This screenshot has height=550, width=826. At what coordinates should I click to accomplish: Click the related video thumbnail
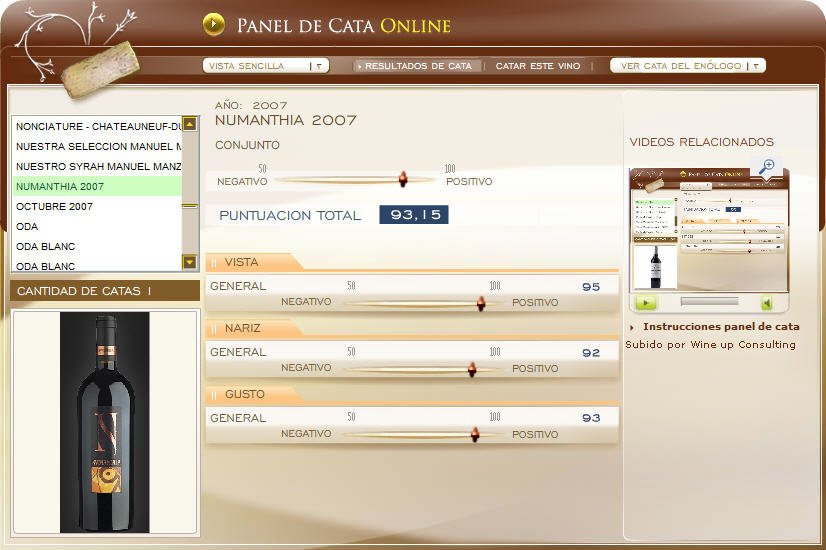(709, 230)
